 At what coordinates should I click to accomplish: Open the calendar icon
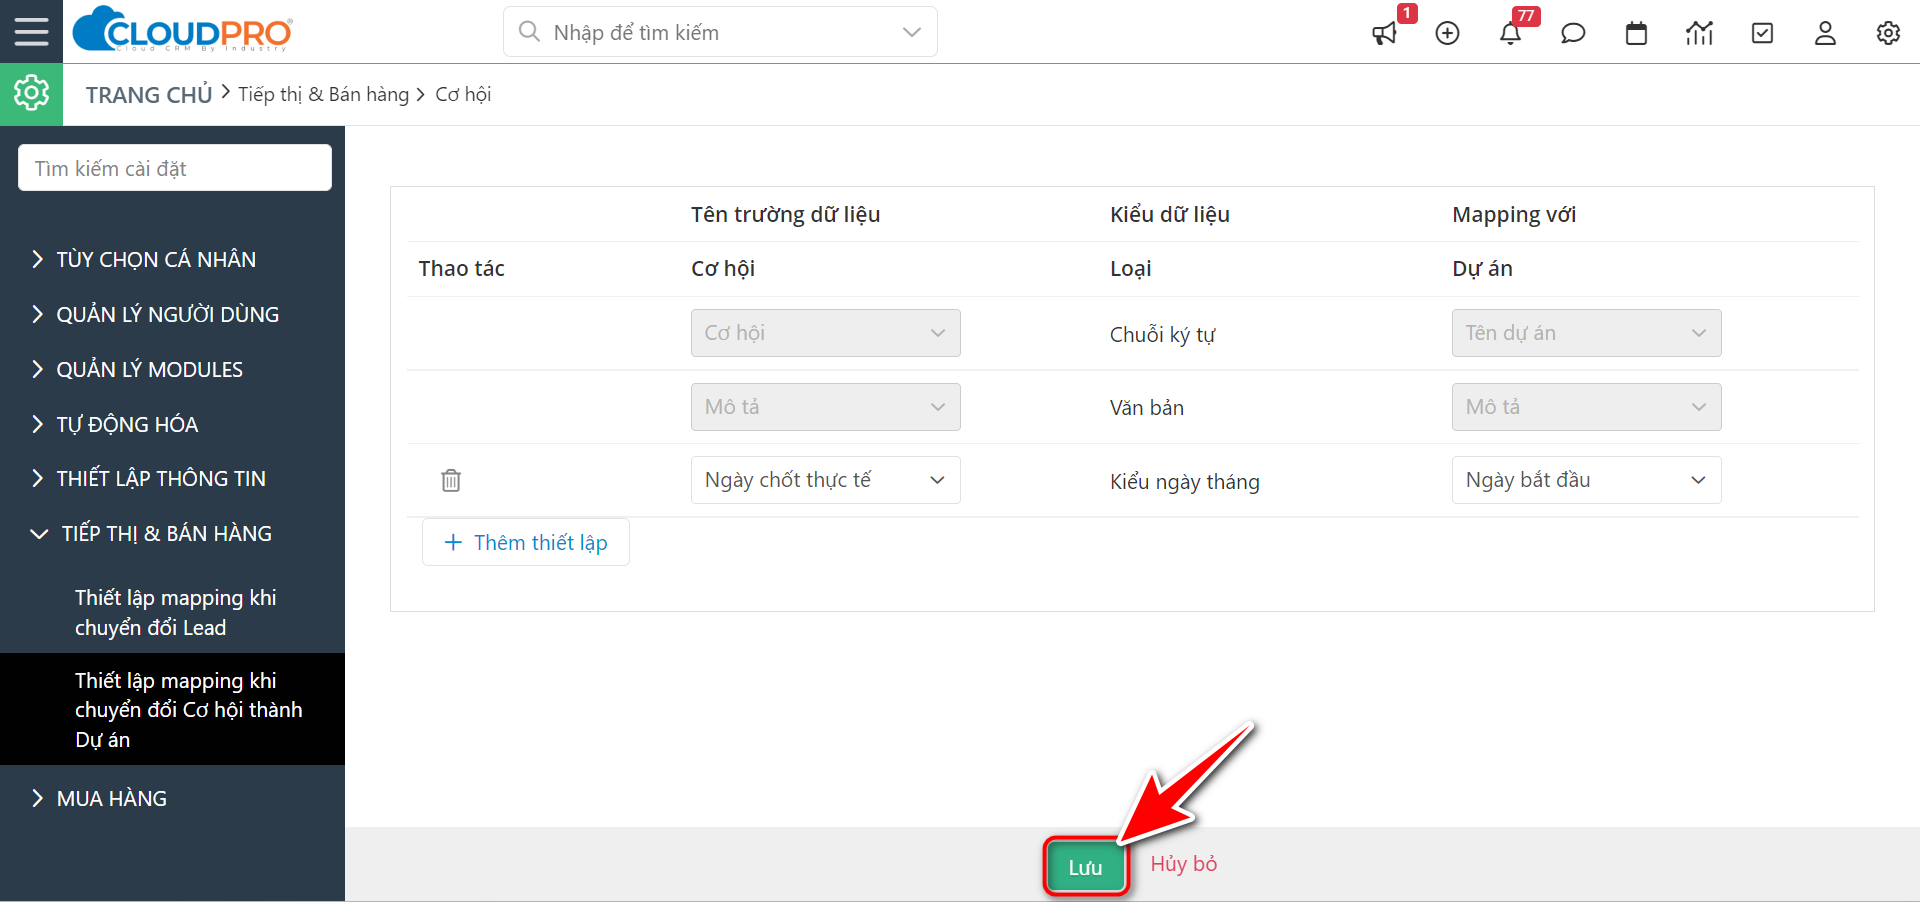point(1636,33)
